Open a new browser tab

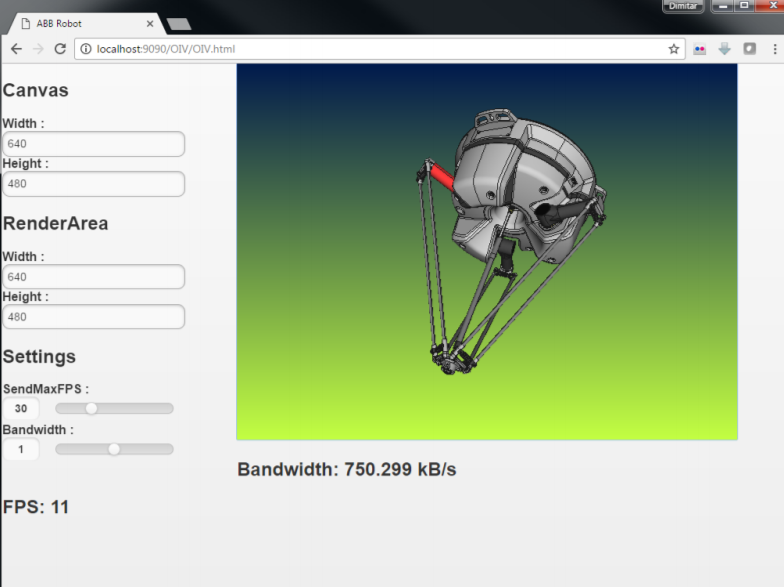click(x=178, y=23)
